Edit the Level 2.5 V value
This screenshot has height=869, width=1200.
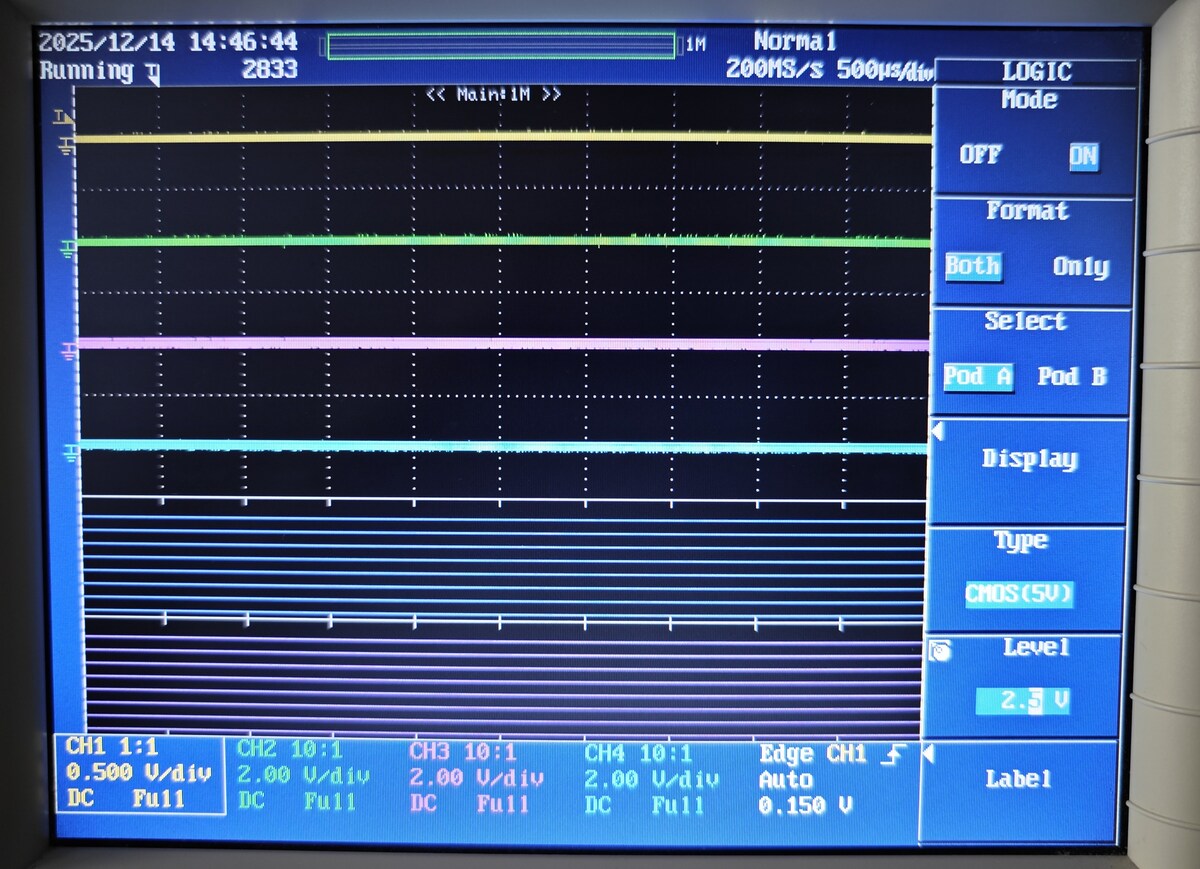(x=1022, y=702)
